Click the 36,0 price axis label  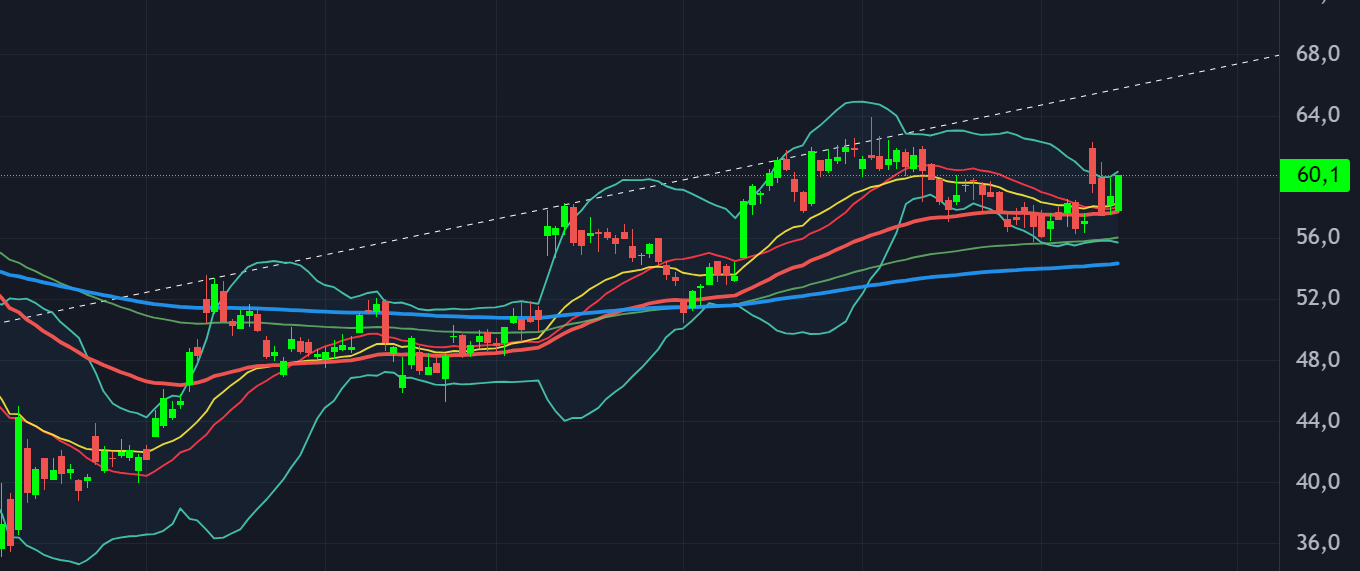[1317, 543]
